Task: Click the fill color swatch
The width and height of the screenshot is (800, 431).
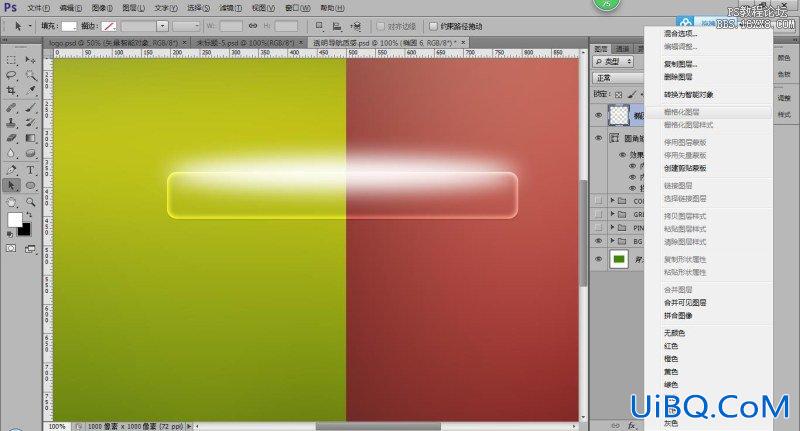Action: [x=69, y=26]
